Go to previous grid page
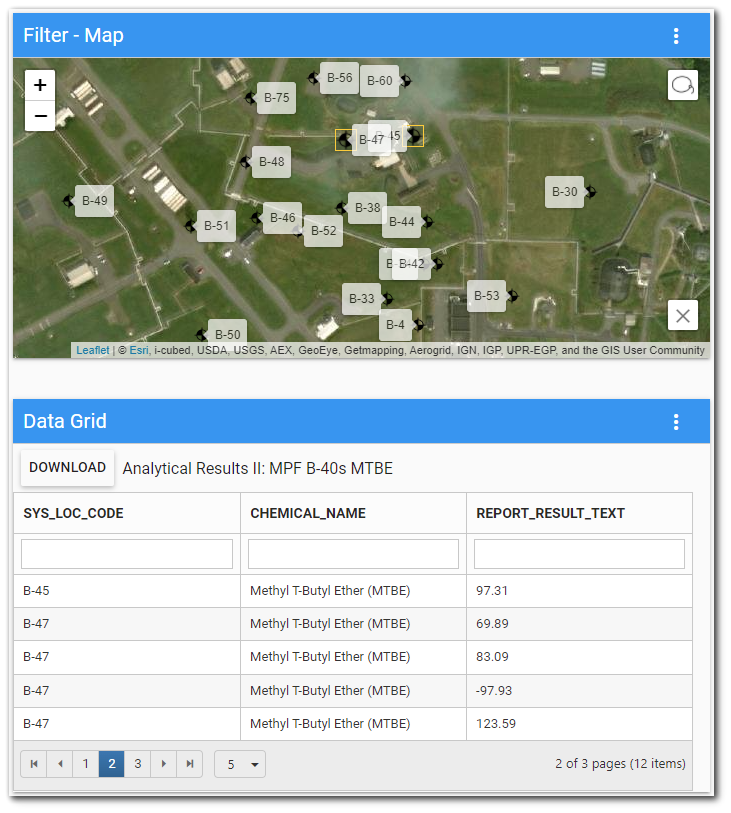The height and width of the screenshot is (813, 731). pyautogui.click(x=60, y=764)
